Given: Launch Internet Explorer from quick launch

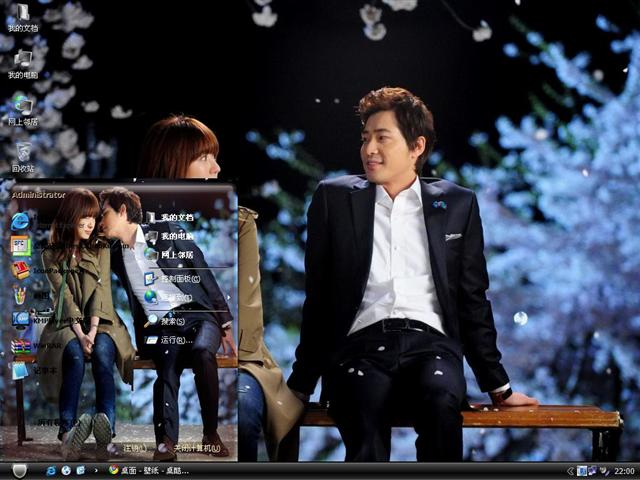Looking at the screenshot, I should pyautogui.click(x=51, y=471).
